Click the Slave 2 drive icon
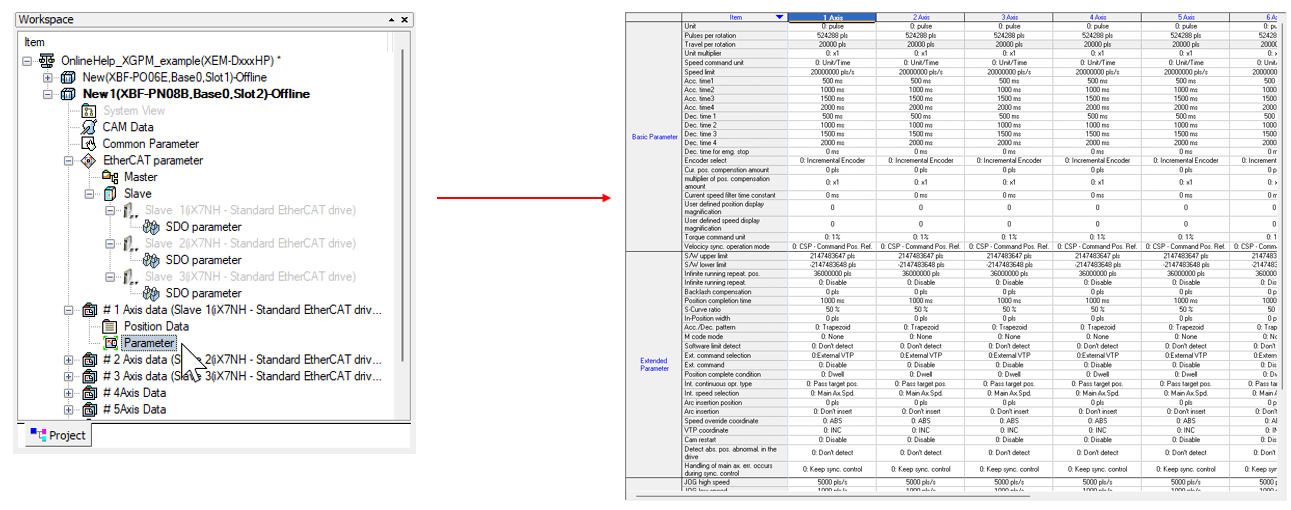This screenshot has width=1291, height=510. click(x=131, y=243)
